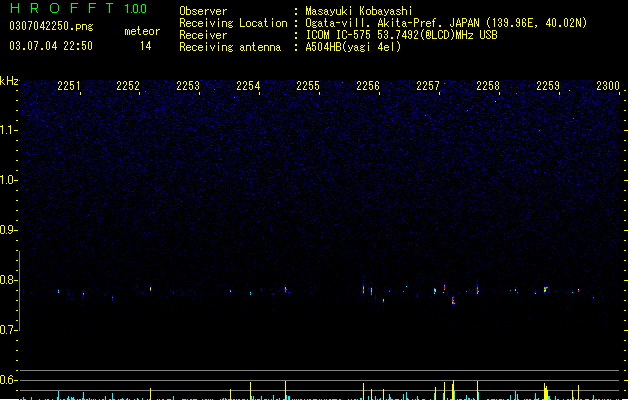This screenshot has width=629, height=400.
Task: Click the 2300 end time label
Action: point(608,86)
